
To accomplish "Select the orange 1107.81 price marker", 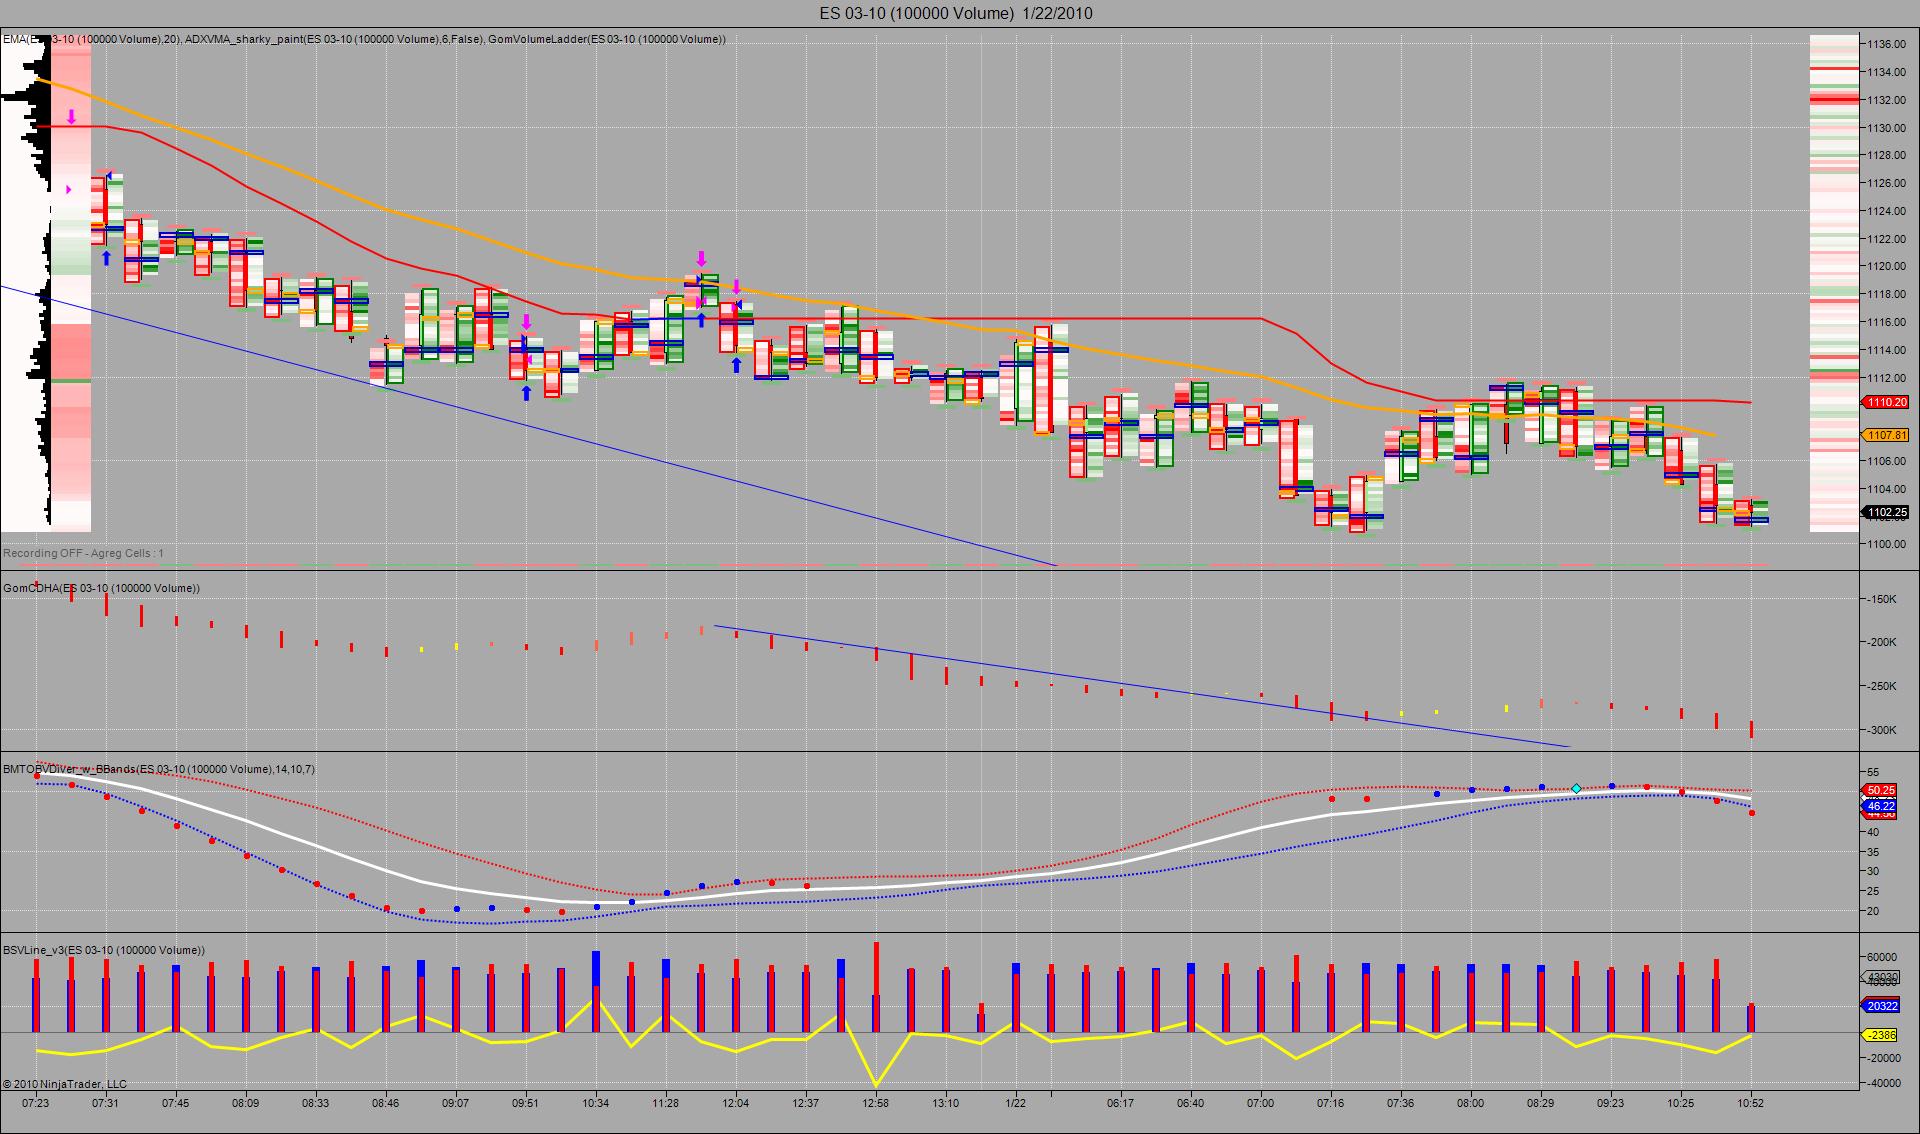I will click(1885, 435).
